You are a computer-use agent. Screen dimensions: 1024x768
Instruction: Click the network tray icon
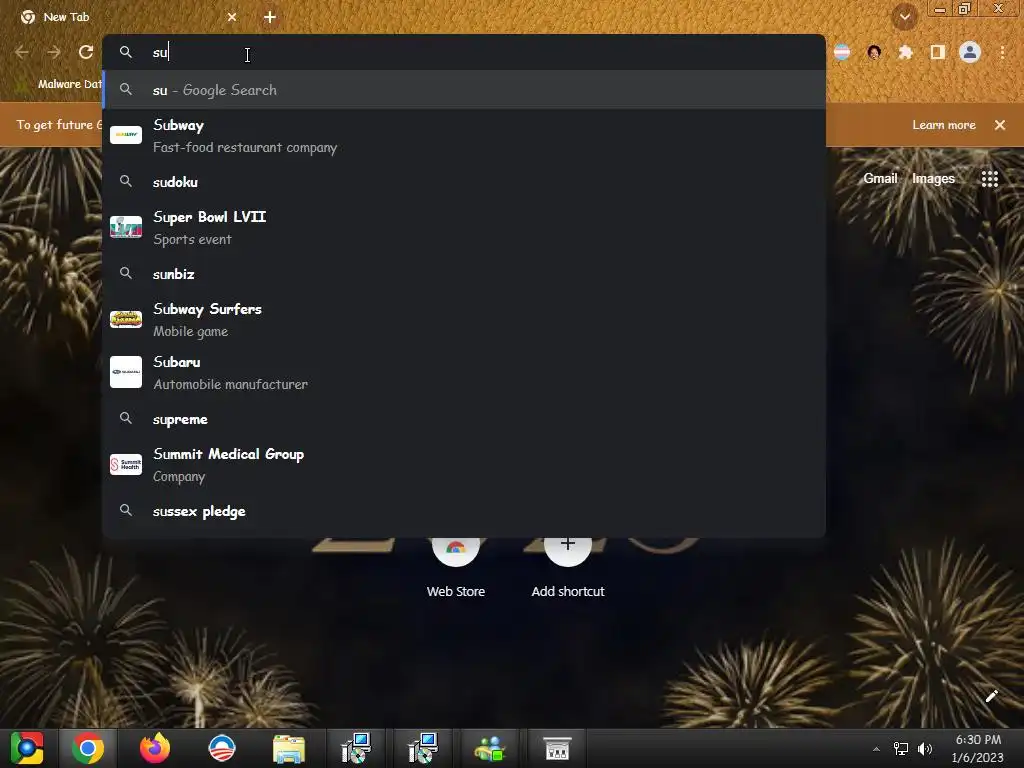click(901, 749)
